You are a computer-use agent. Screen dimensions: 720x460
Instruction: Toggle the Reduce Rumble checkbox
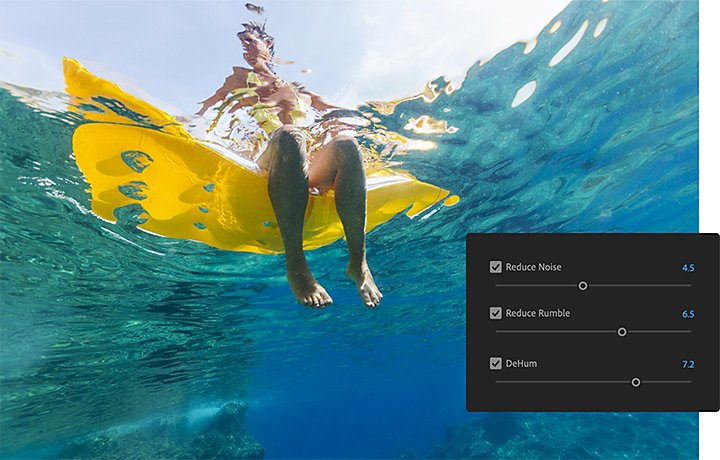495,314
